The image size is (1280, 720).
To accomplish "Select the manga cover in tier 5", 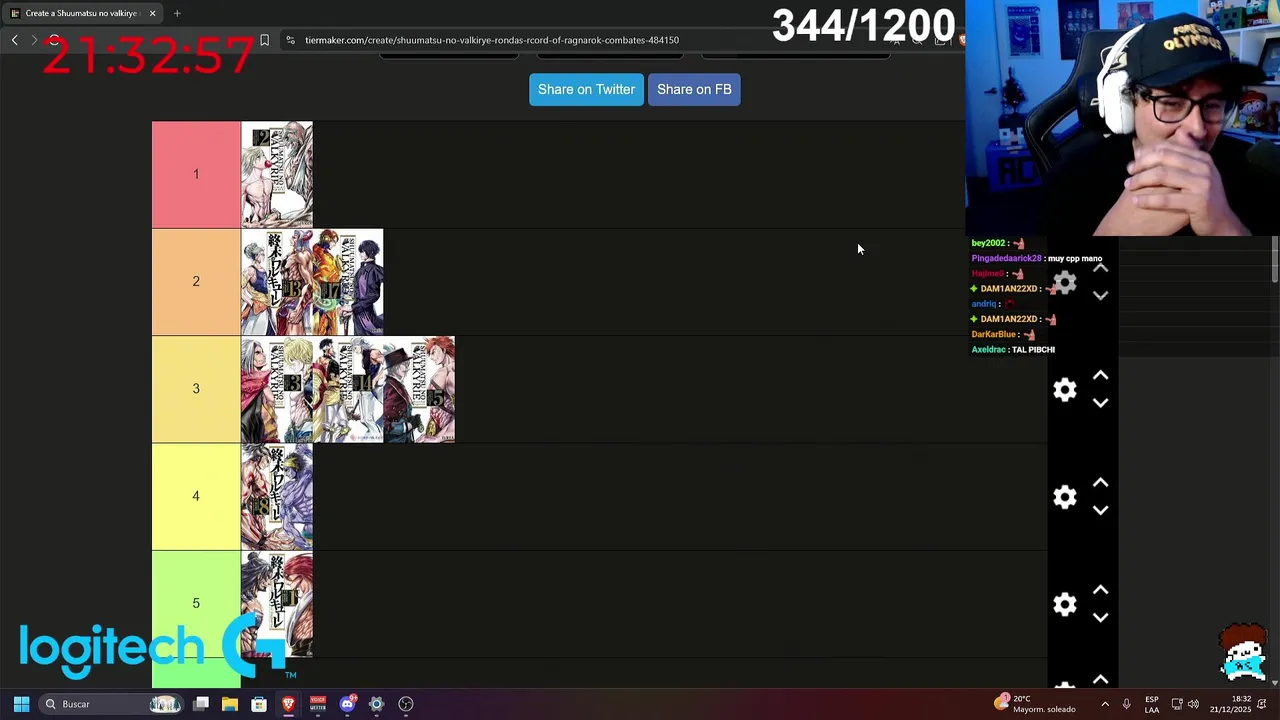I will tap(277, 604).
